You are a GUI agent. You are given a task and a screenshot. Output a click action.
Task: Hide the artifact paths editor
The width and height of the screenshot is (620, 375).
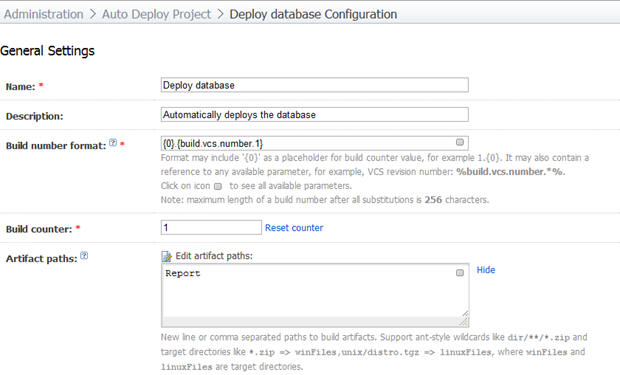click(x=486, y=270)
